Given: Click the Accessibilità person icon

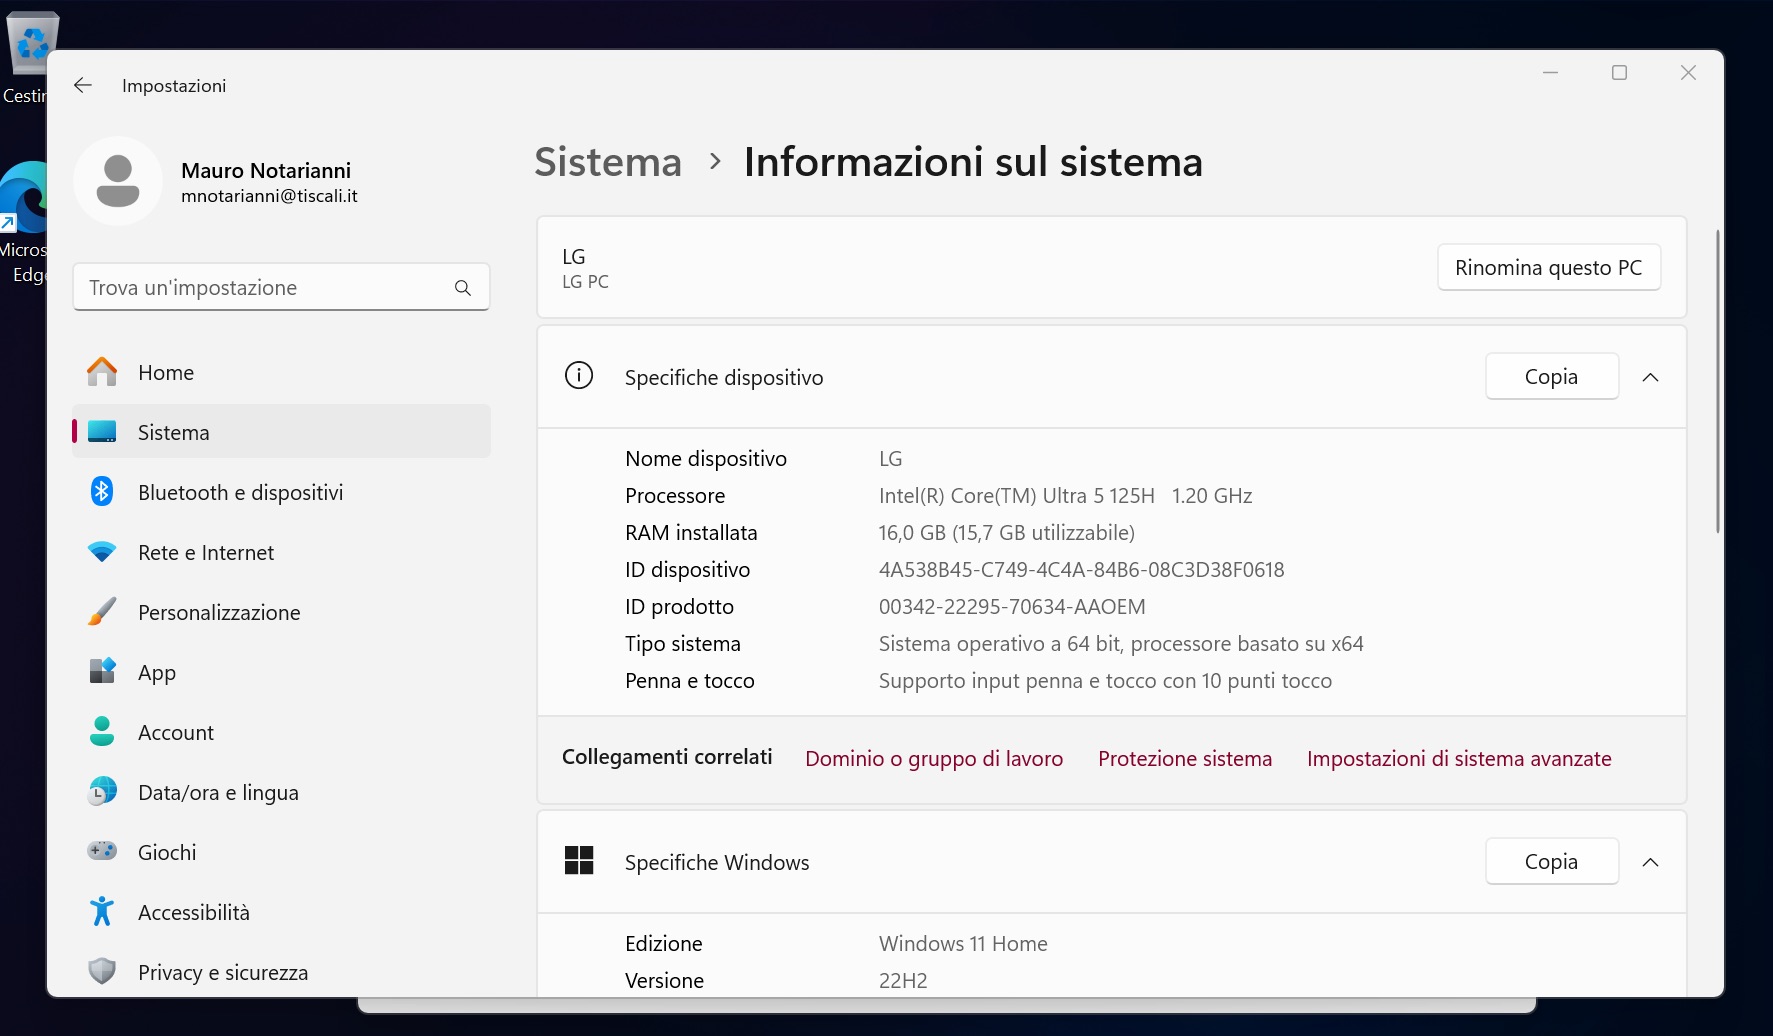Looking at the screenshot, I should (102, 912).
